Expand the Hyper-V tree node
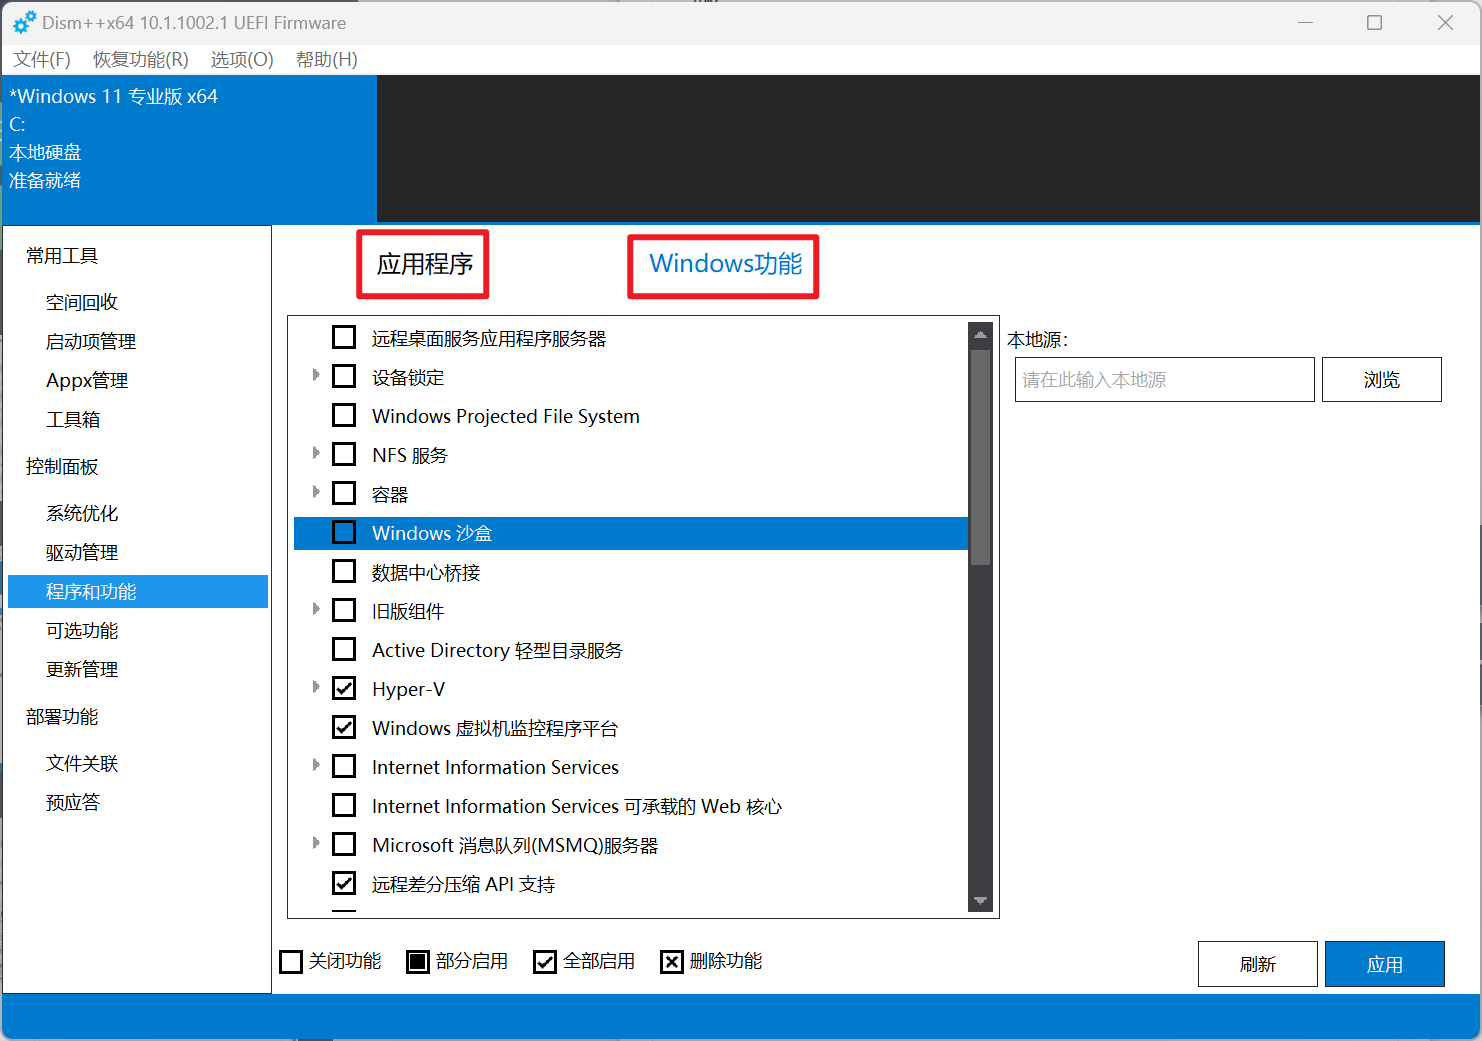This screenshot has height=1041, width=1482. pos(316,687)
